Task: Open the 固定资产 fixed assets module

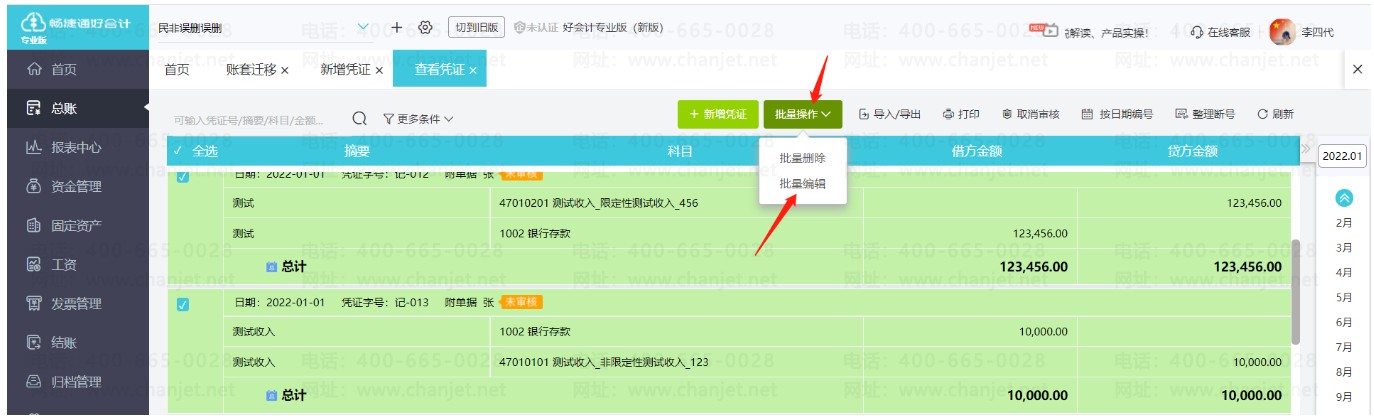Action: [x=74, y=225]
